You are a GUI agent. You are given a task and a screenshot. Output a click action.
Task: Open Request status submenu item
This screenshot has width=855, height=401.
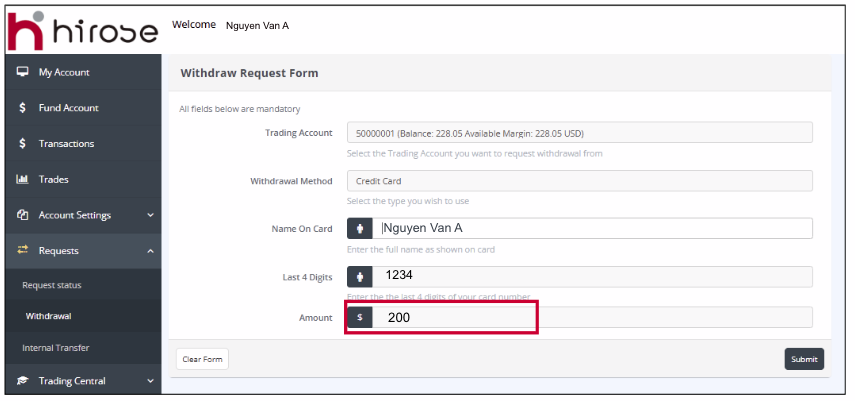pyautogui.click(x=52, y=285)
